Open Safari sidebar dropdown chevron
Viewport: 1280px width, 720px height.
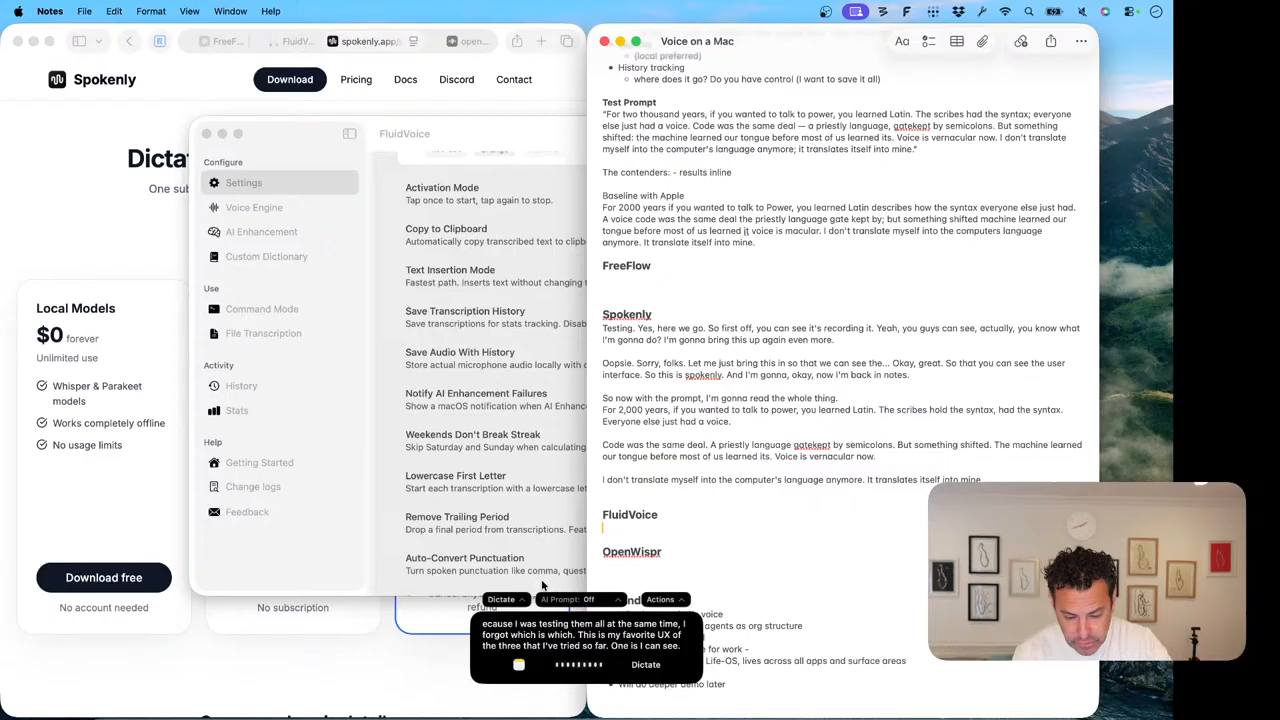(98, 41)
